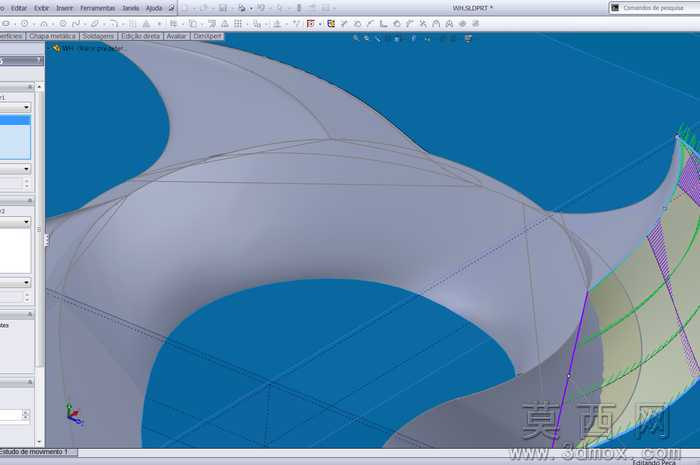
Task: Open the Exibir menu
Action: click(42, 8)
